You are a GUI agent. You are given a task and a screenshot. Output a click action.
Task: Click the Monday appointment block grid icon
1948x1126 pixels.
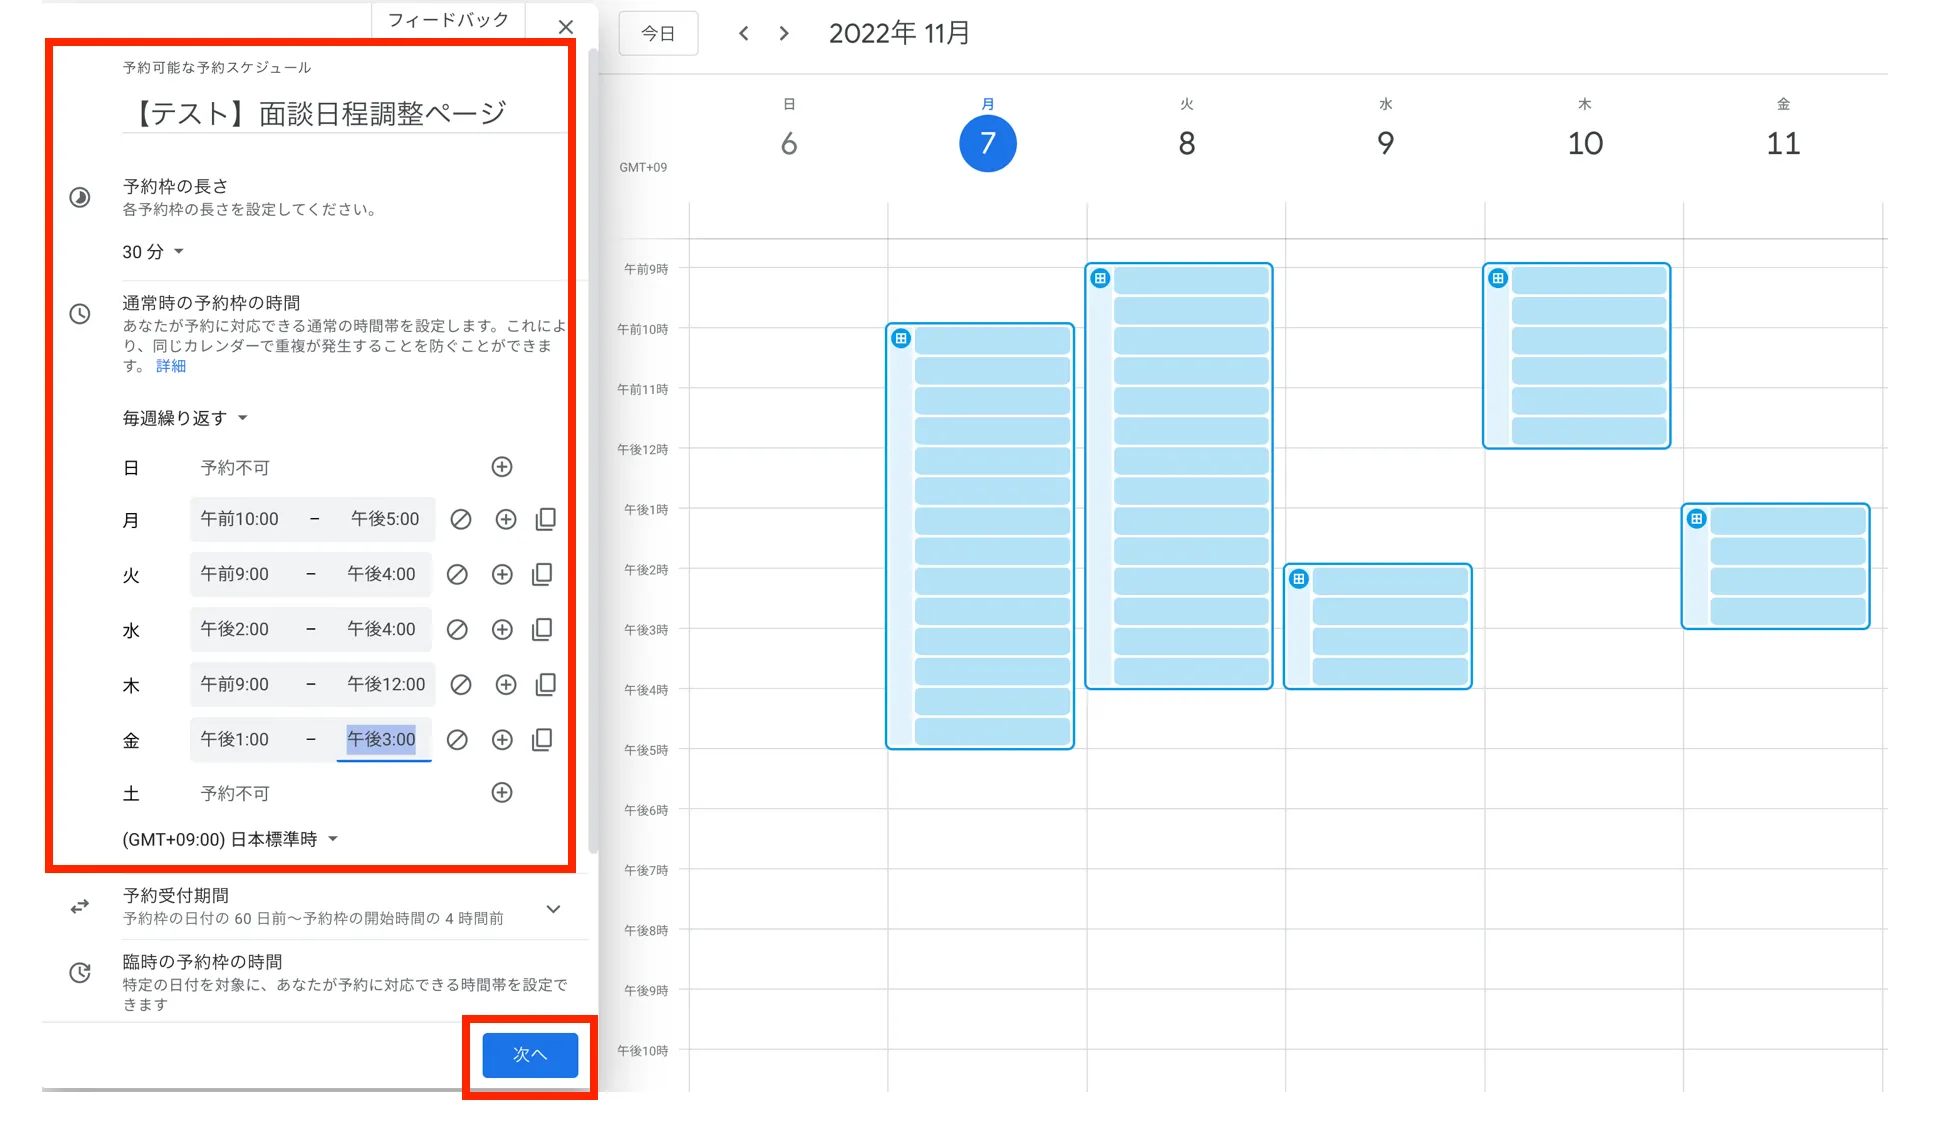[x=901, y=338]
